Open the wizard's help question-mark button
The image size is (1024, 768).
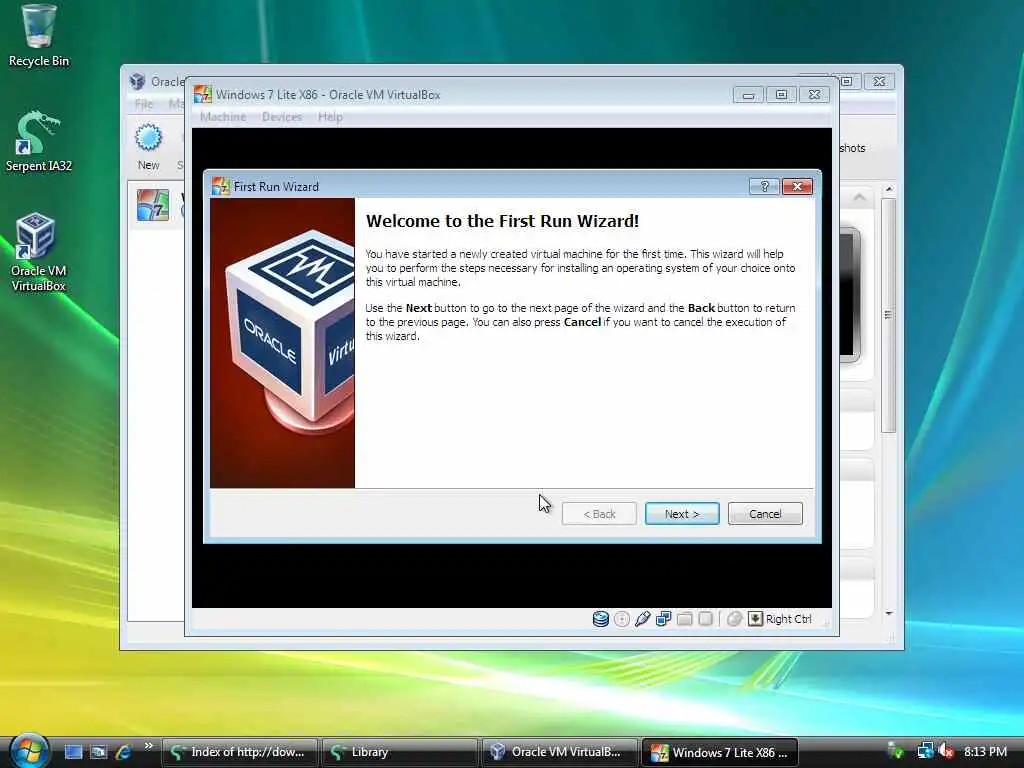764,187
